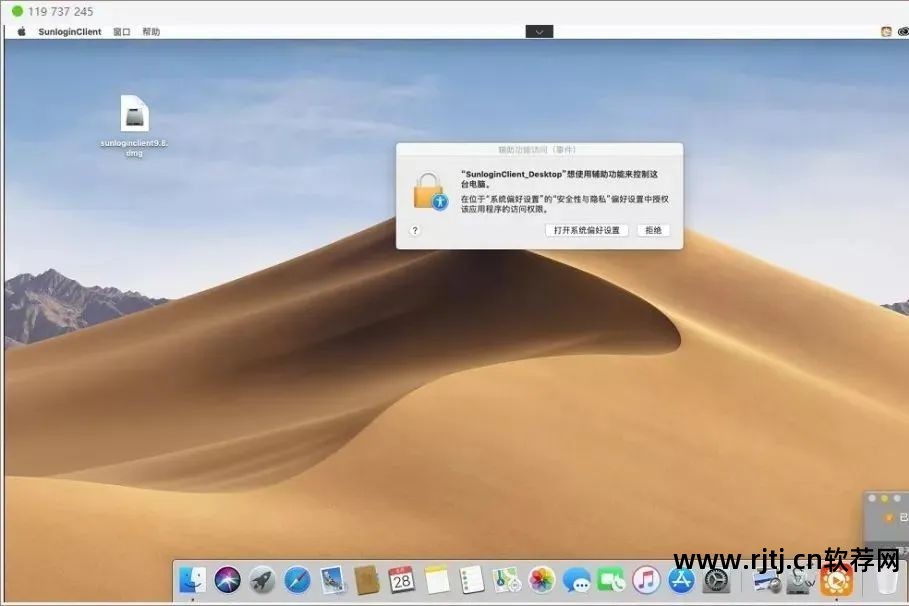Open the 帮助 menu
The width and height of the screenshot is (909, 606).
[151, 31]
